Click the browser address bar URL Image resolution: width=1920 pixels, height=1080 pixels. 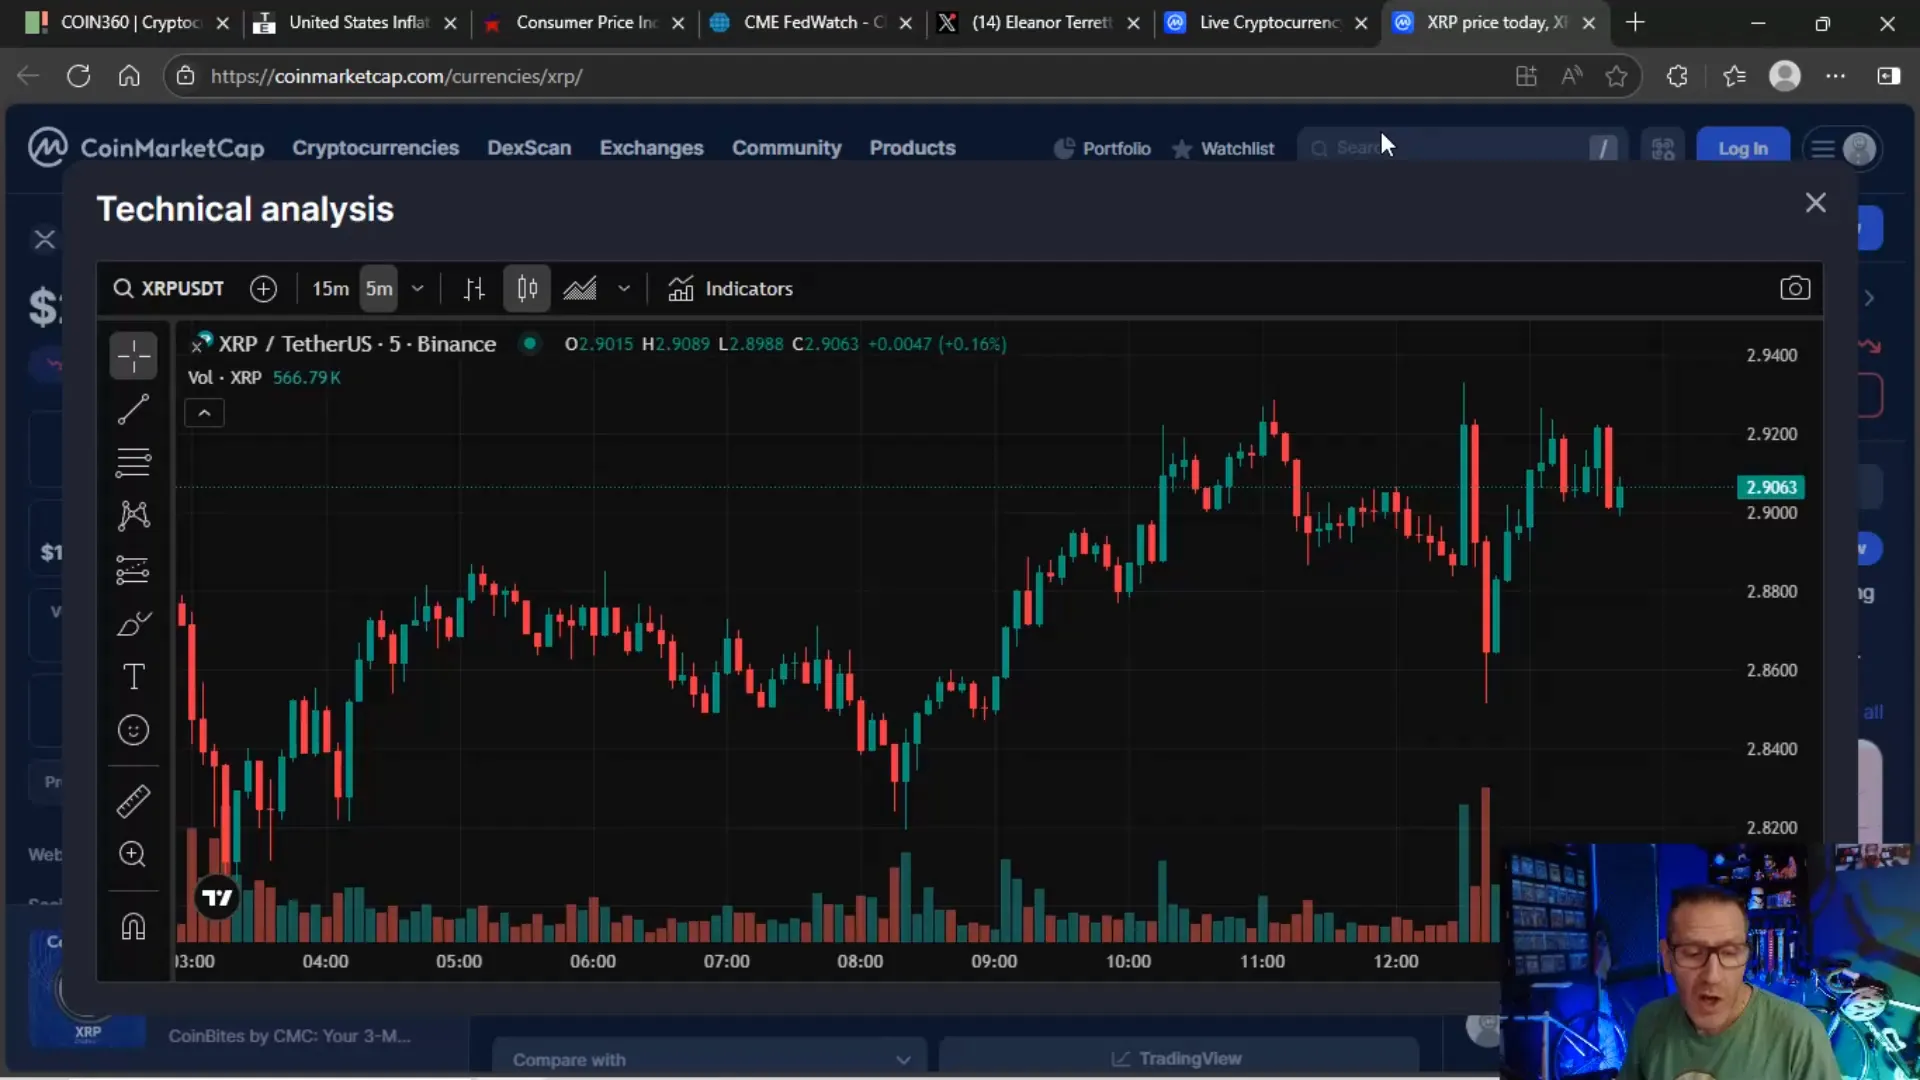(x=396, y=76)
